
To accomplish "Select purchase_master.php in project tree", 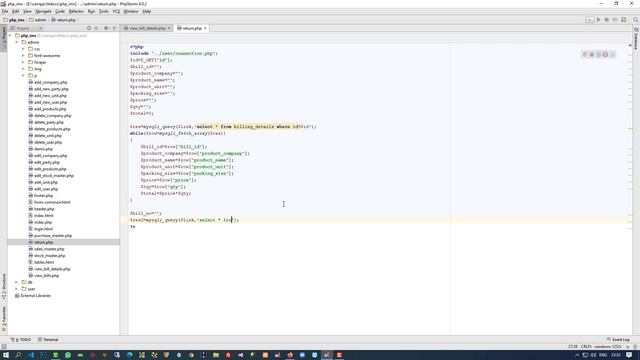I will pyautogui.click(x=50, y=236).
